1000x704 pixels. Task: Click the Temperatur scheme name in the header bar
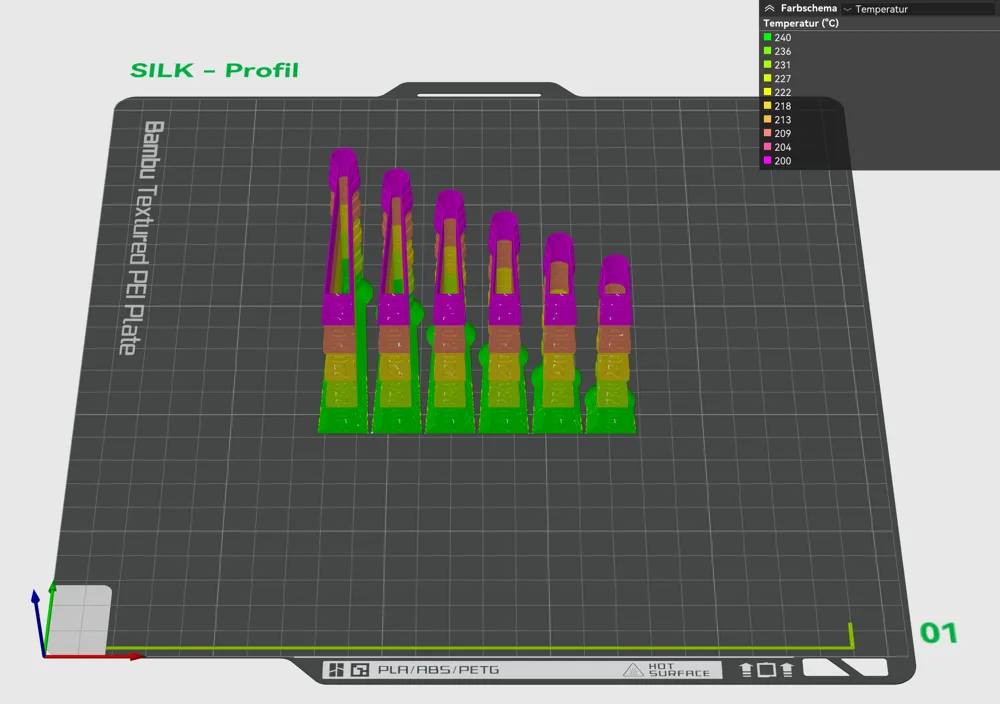(882, 10)
